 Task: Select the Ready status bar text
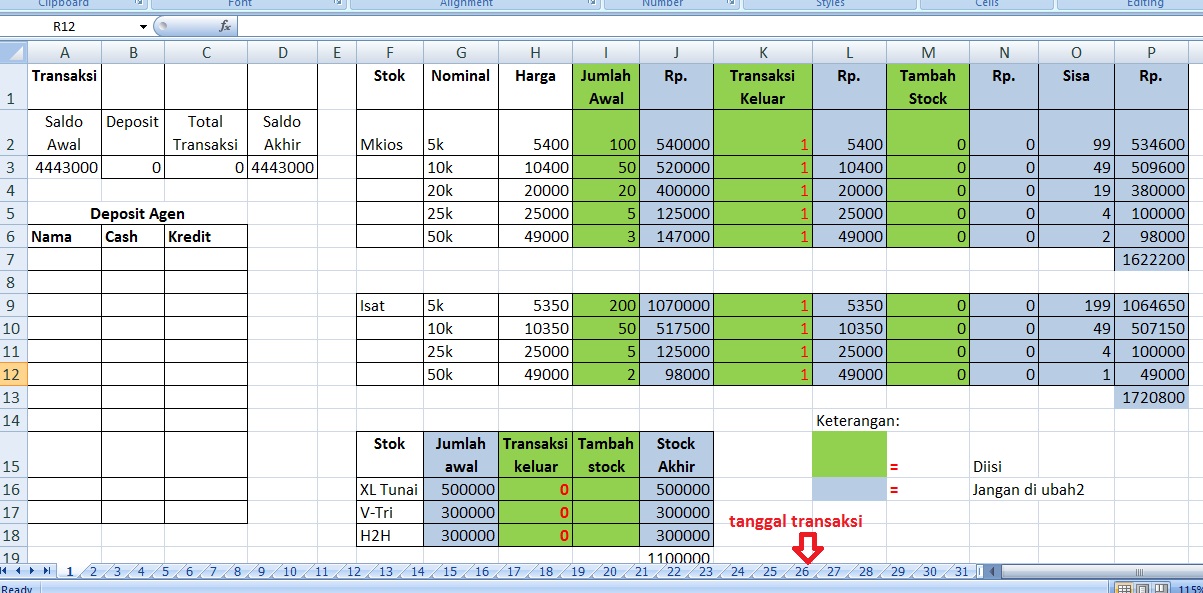pos(17,588)
